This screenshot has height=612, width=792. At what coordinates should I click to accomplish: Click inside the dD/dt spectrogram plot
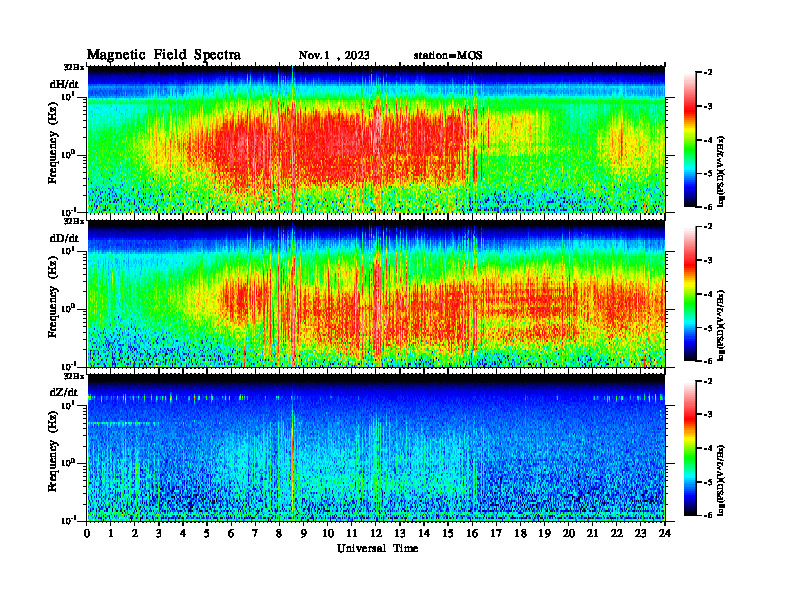click(x=376, y=293)
